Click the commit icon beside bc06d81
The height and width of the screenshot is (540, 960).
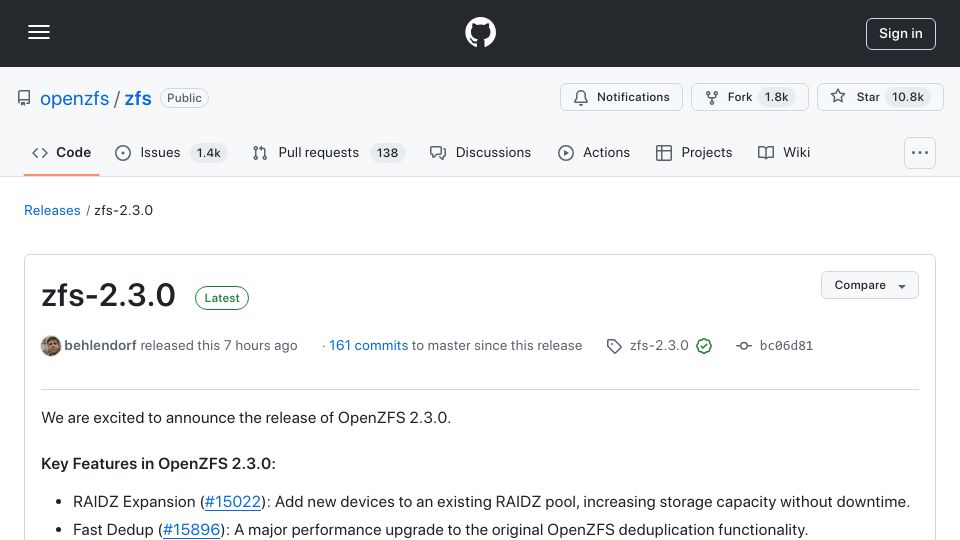coord(744,346)
